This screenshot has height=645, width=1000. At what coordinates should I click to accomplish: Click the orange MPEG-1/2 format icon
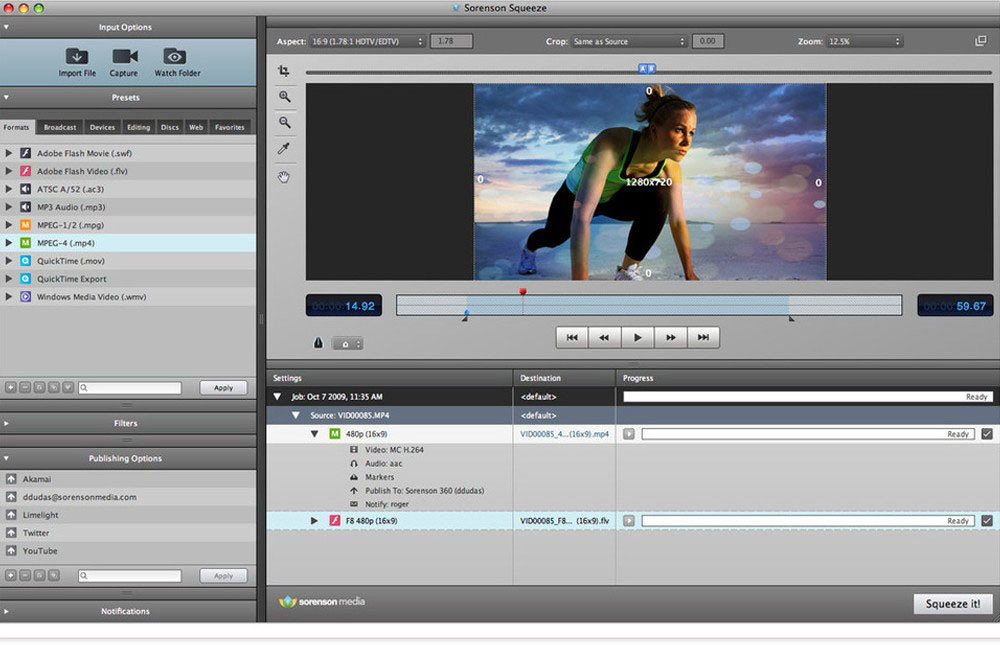(26, 225)
